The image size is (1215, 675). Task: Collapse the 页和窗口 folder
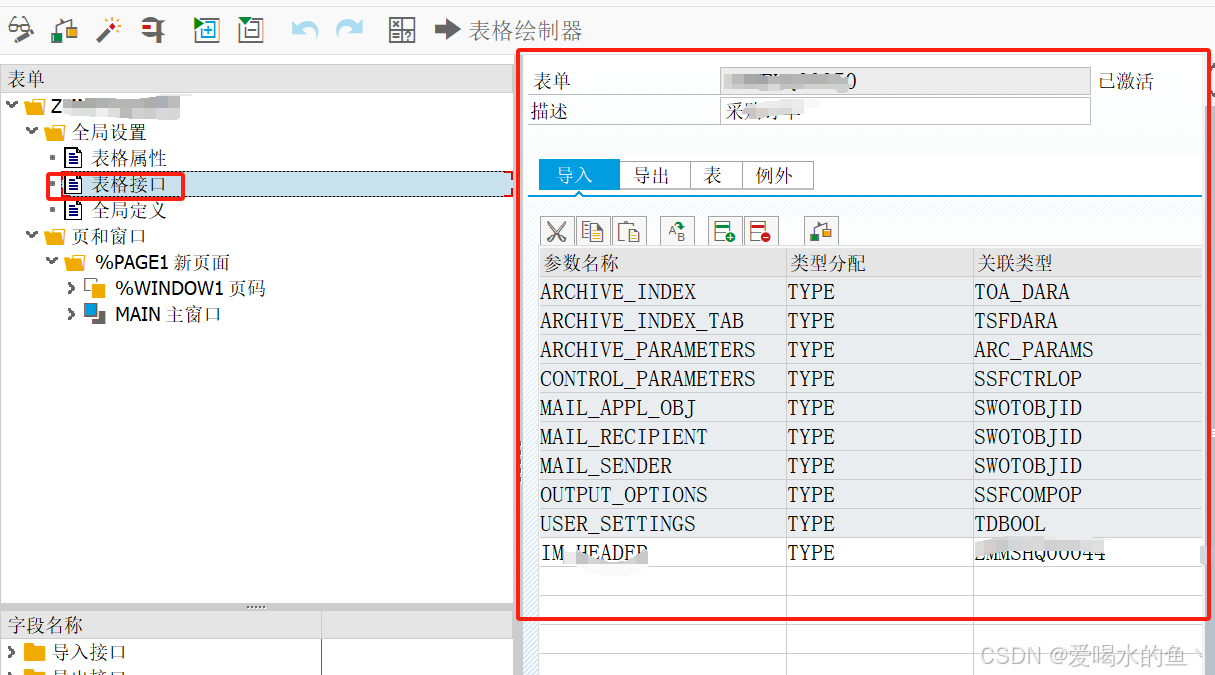click(x=32, y=235)
